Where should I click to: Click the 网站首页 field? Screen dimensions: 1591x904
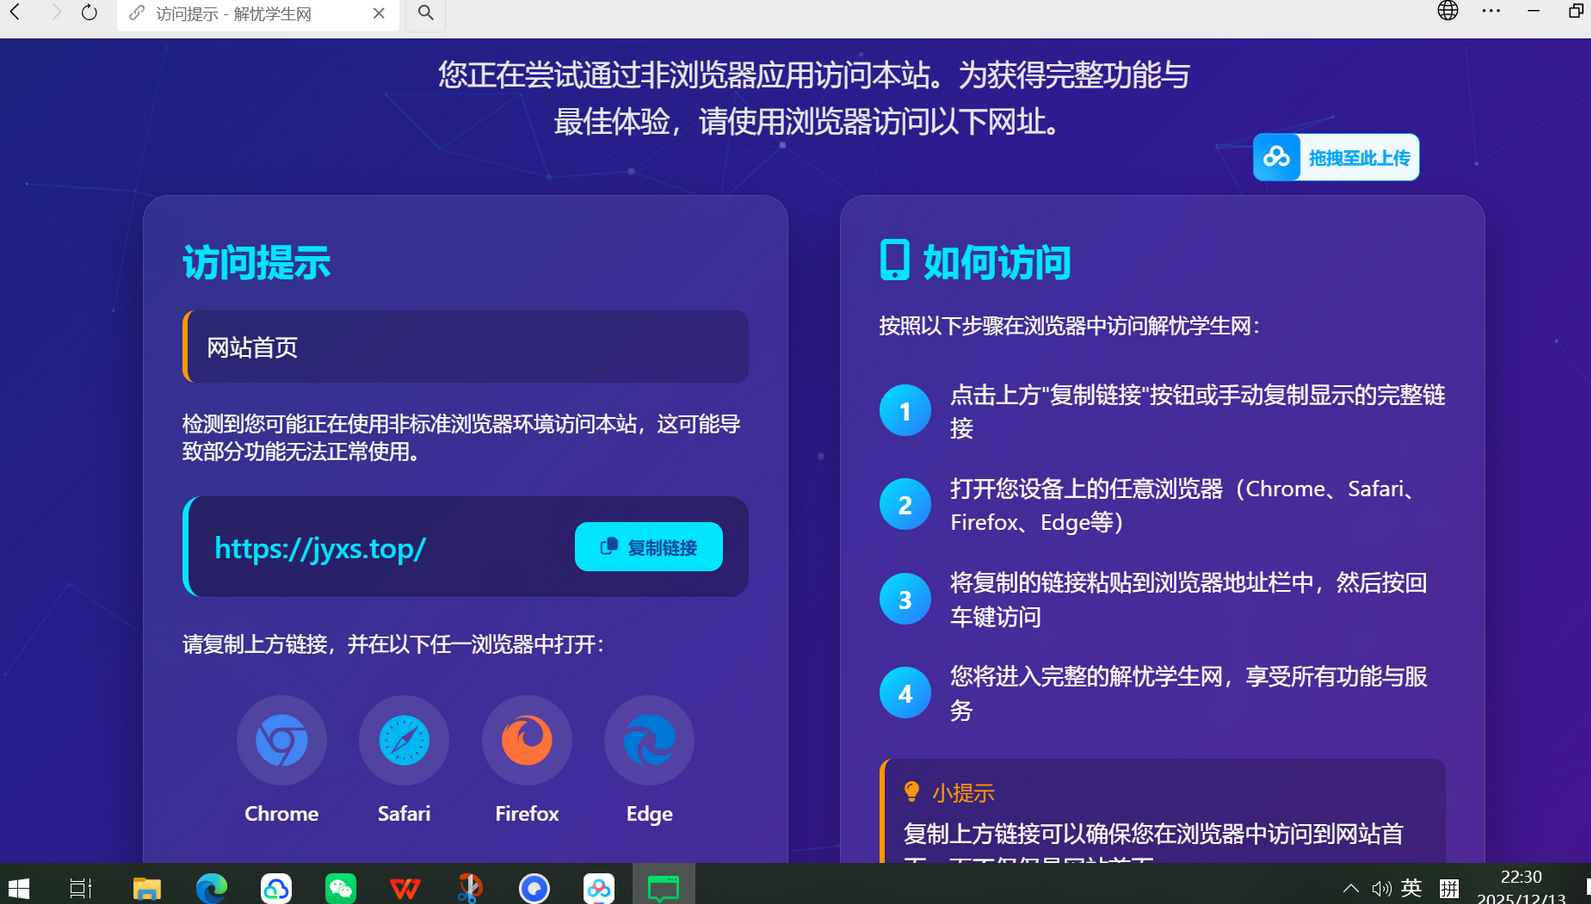coord(466,347)
